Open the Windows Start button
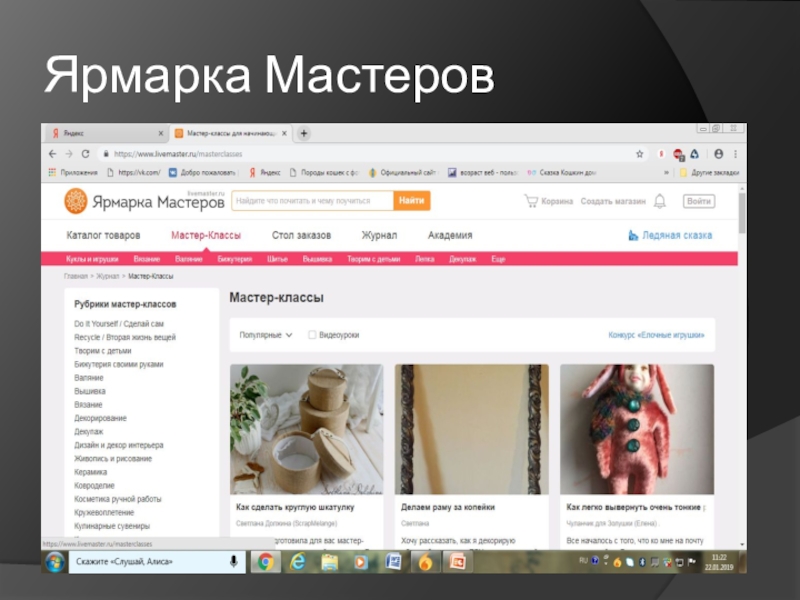 pos(55,562)
